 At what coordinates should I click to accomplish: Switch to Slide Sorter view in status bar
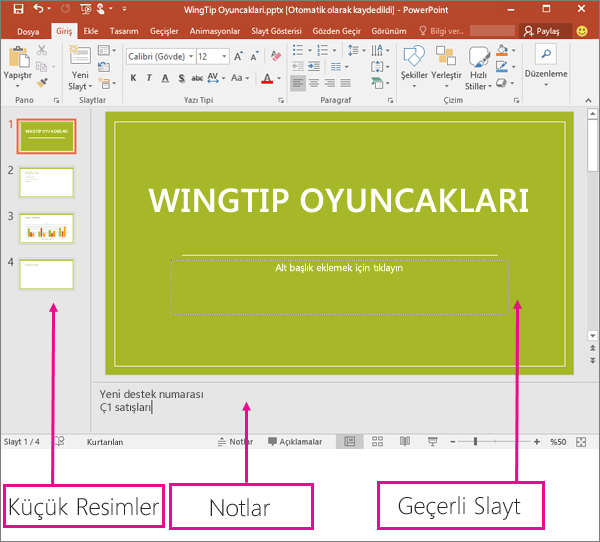pyautogui.click(x=377, y=441)
